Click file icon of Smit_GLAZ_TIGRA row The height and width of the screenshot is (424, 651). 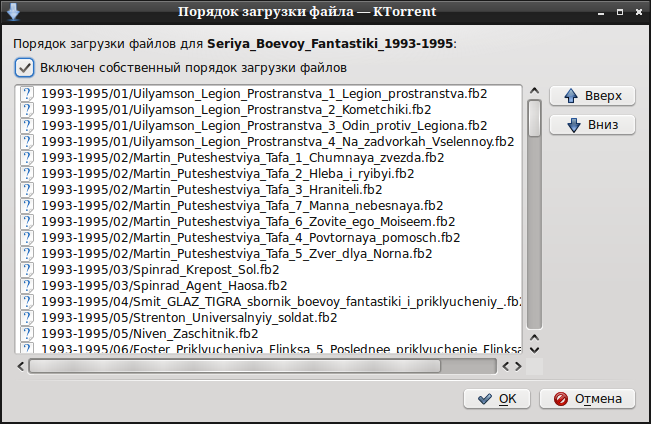[x=27, y=301]
